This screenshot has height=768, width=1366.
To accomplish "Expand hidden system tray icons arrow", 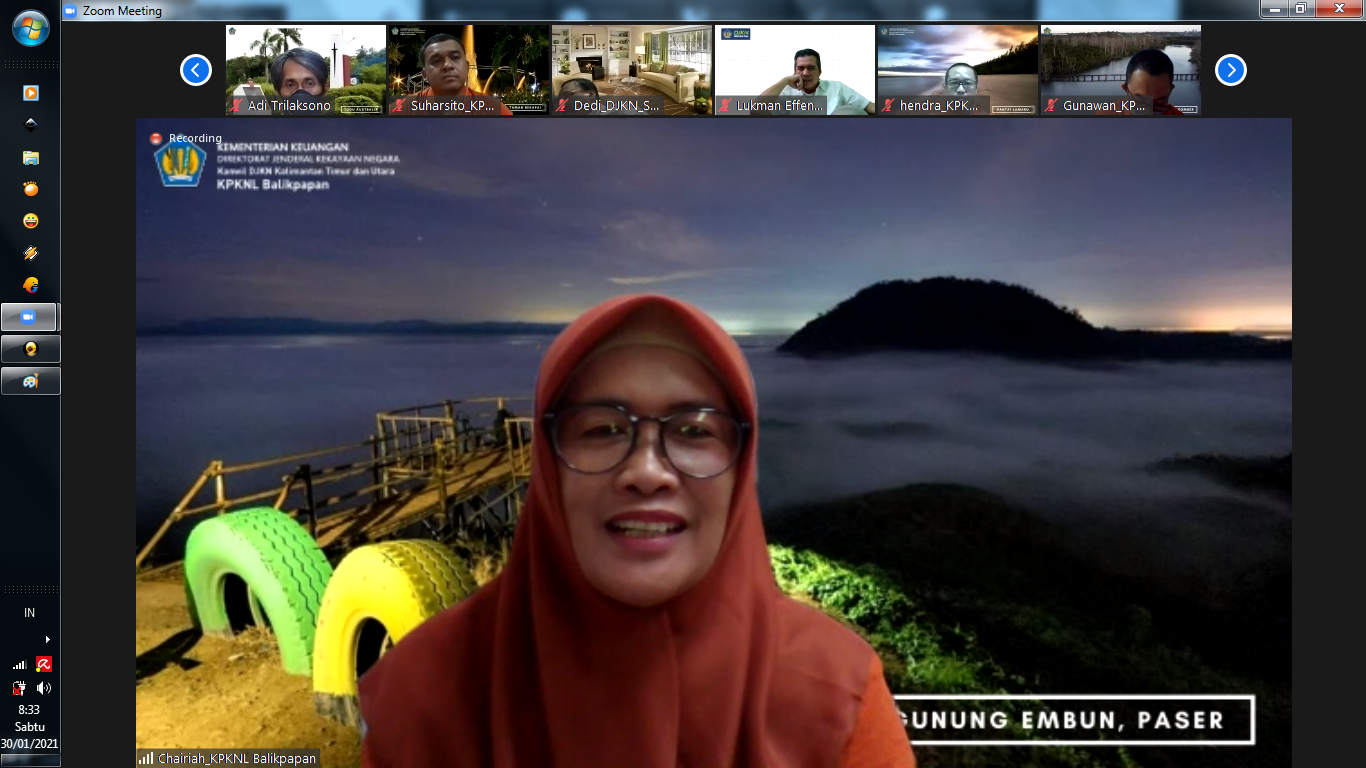I will tap(47, 639).
